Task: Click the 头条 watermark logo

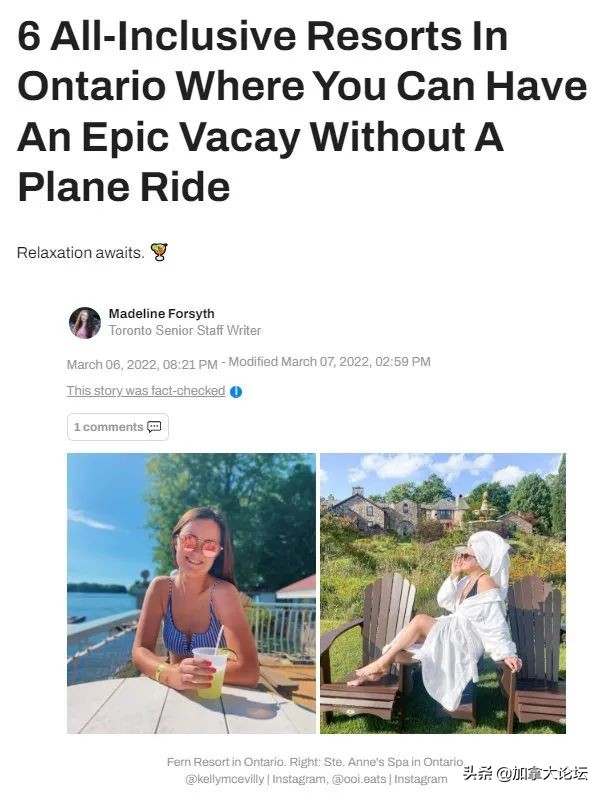Action: 479,773
